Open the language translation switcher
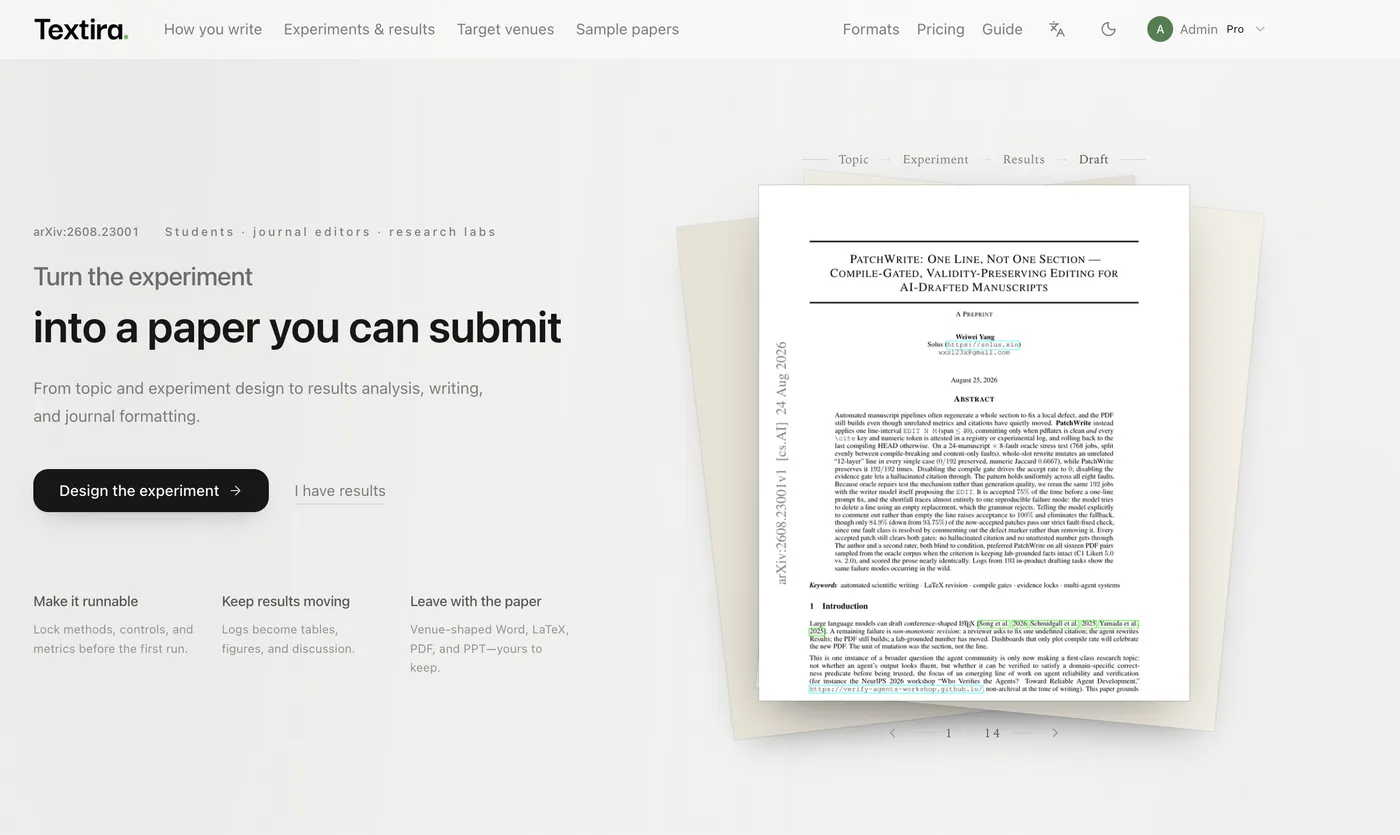This screenshot has height=835, width=1400. (x=1057, y=29)
